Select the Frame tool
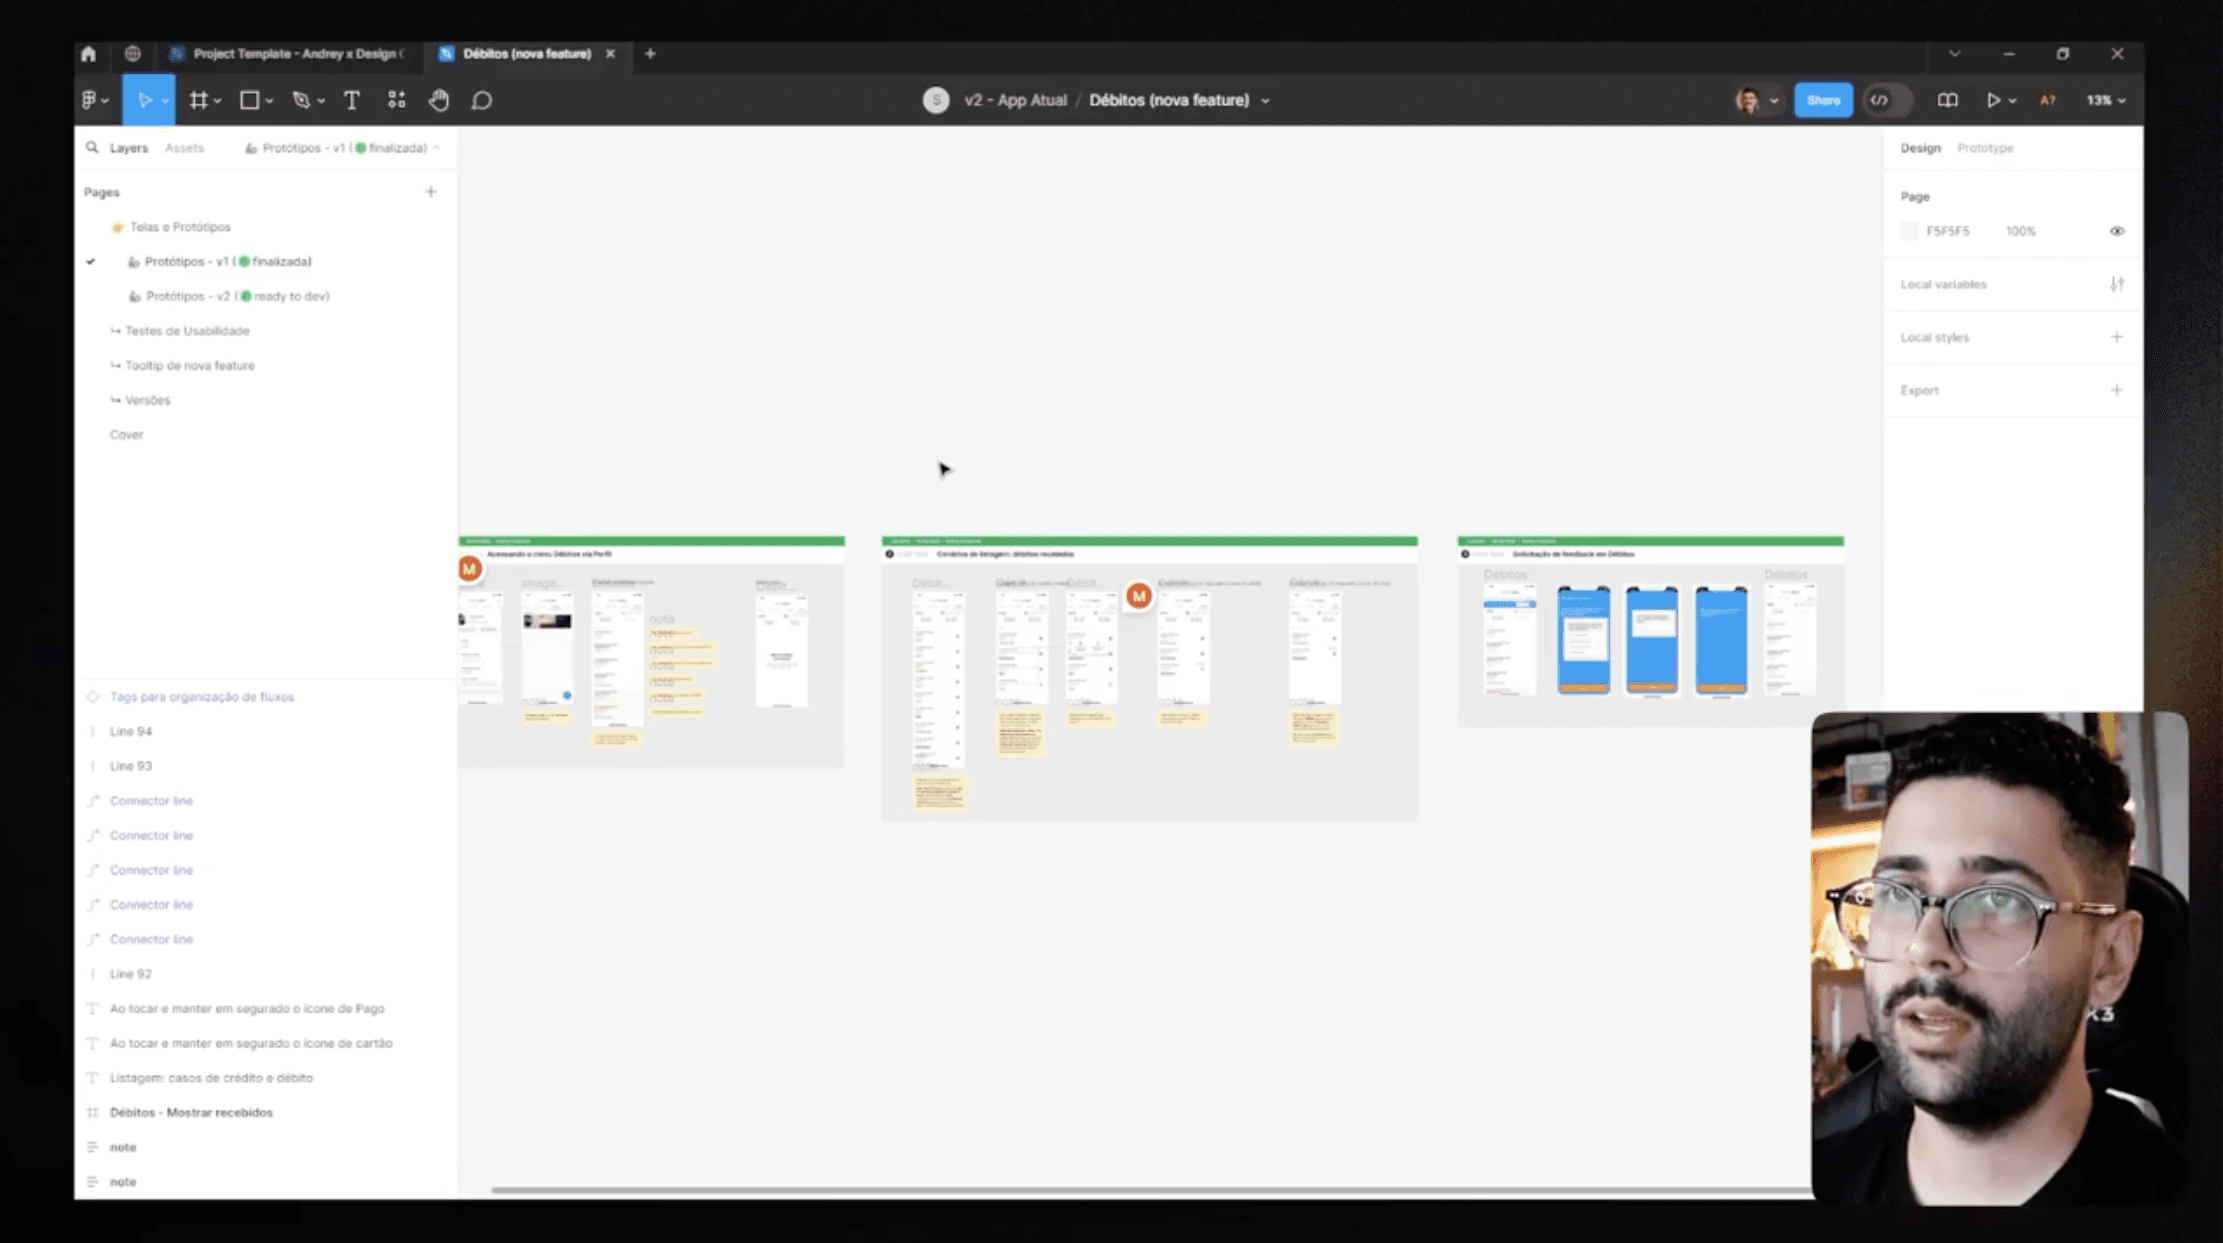The width and height of the screenshot is (2223, 1243). click(199, 100)
